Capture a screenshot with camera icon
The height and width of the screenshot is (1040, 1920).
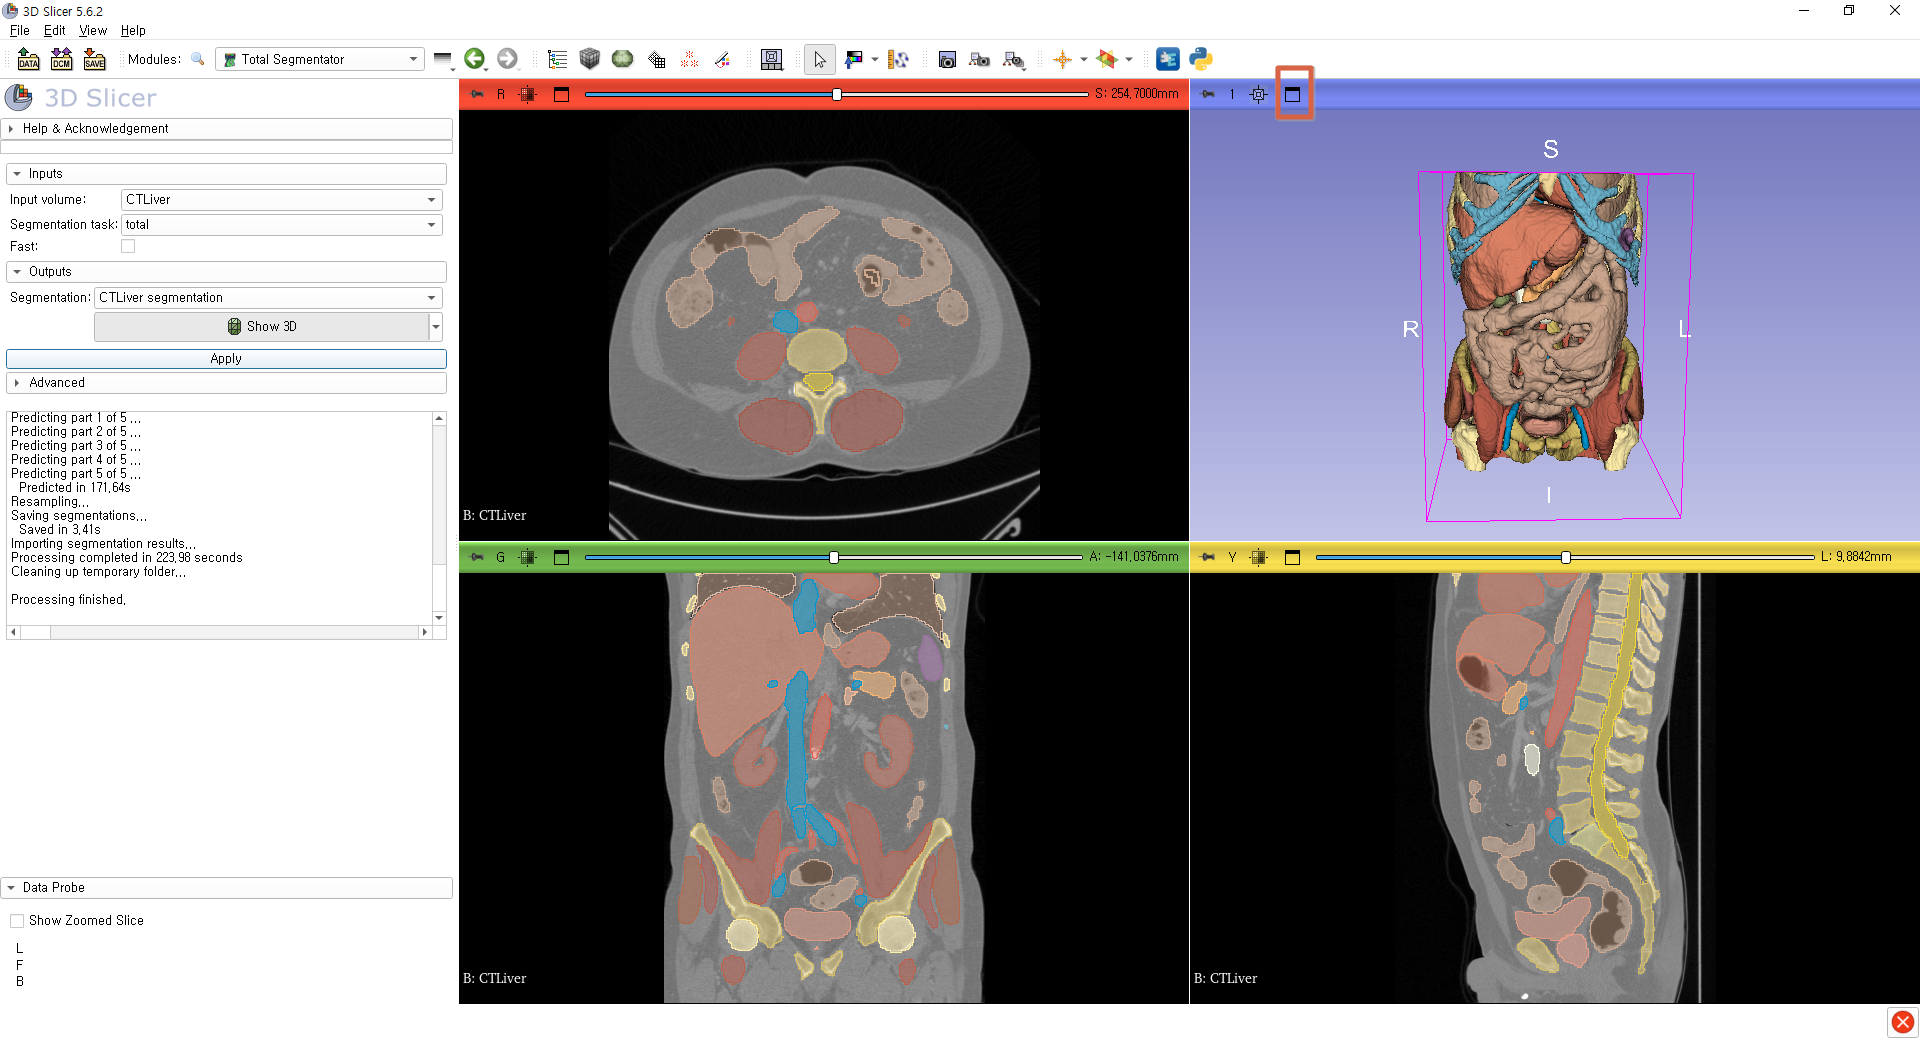point(947,60)
